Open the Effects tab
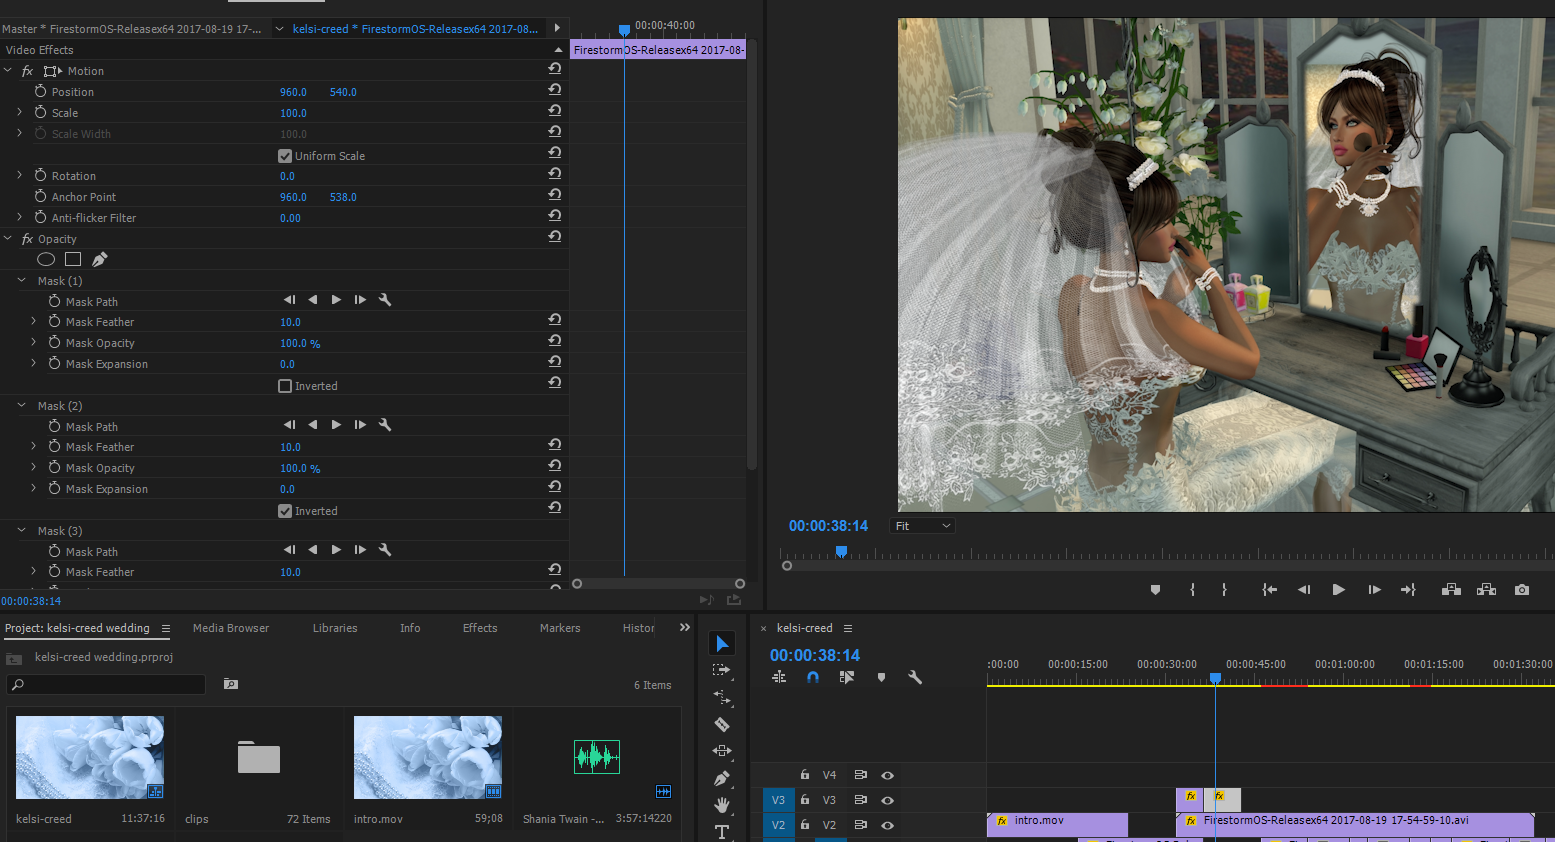This screenshot has height=842, width=1555. [x=480, y=628]
